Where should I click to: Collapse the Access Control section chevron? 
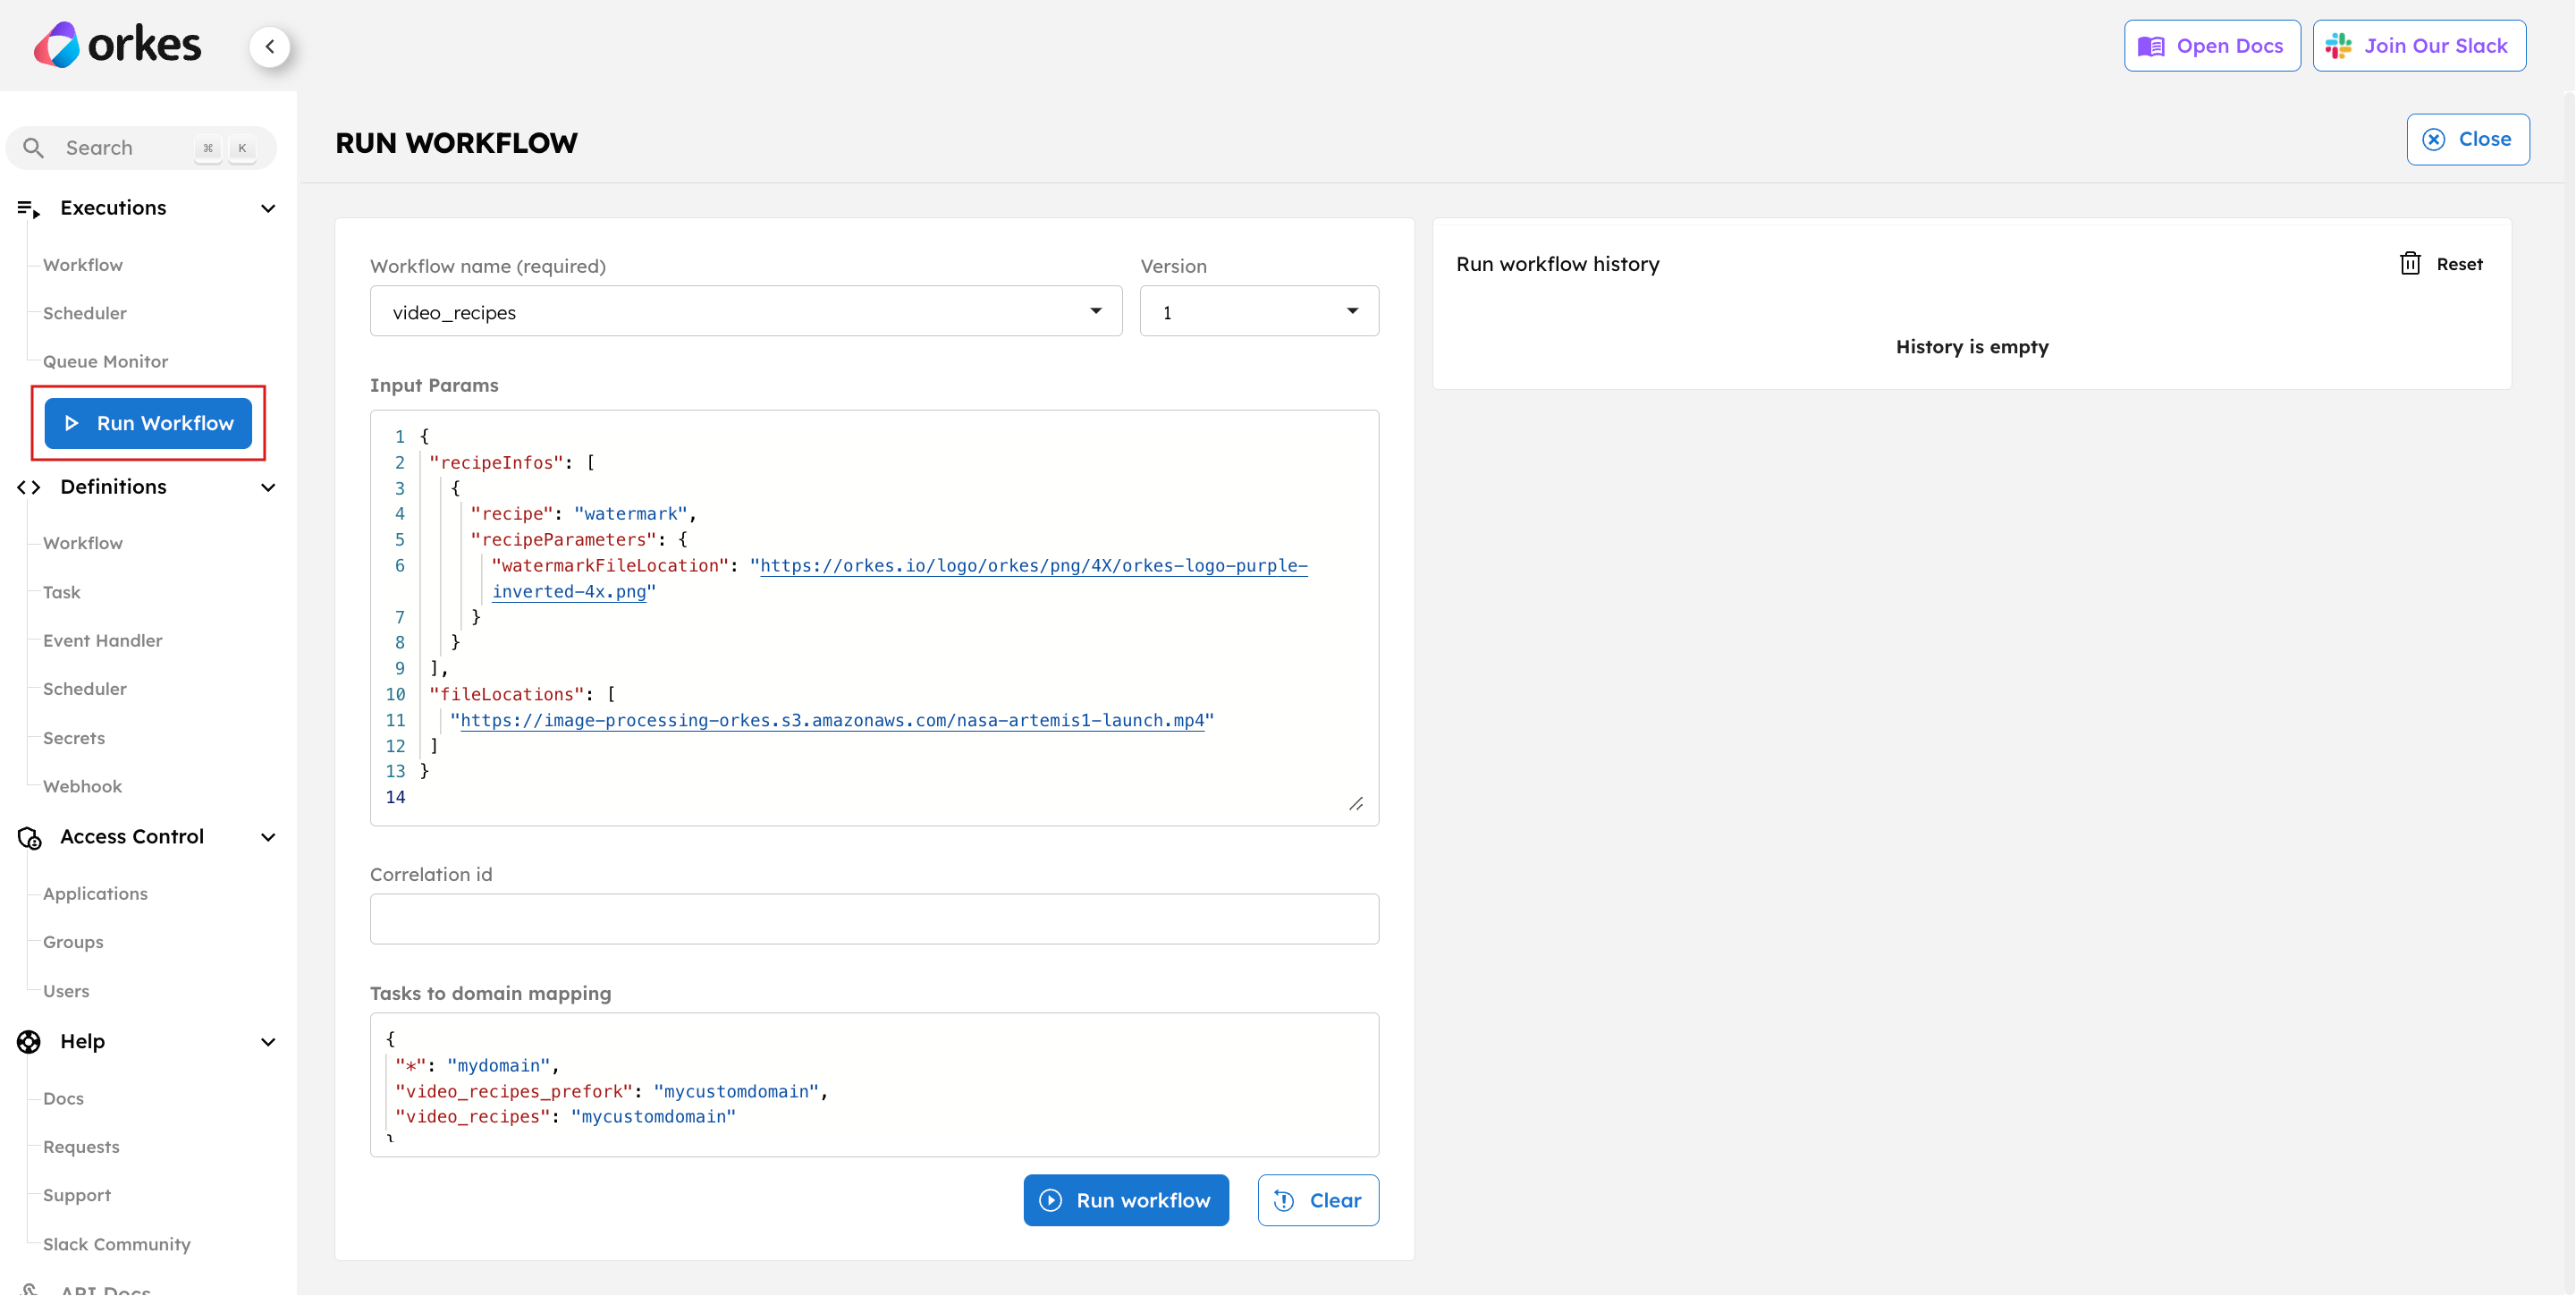[x=268, y=837]
